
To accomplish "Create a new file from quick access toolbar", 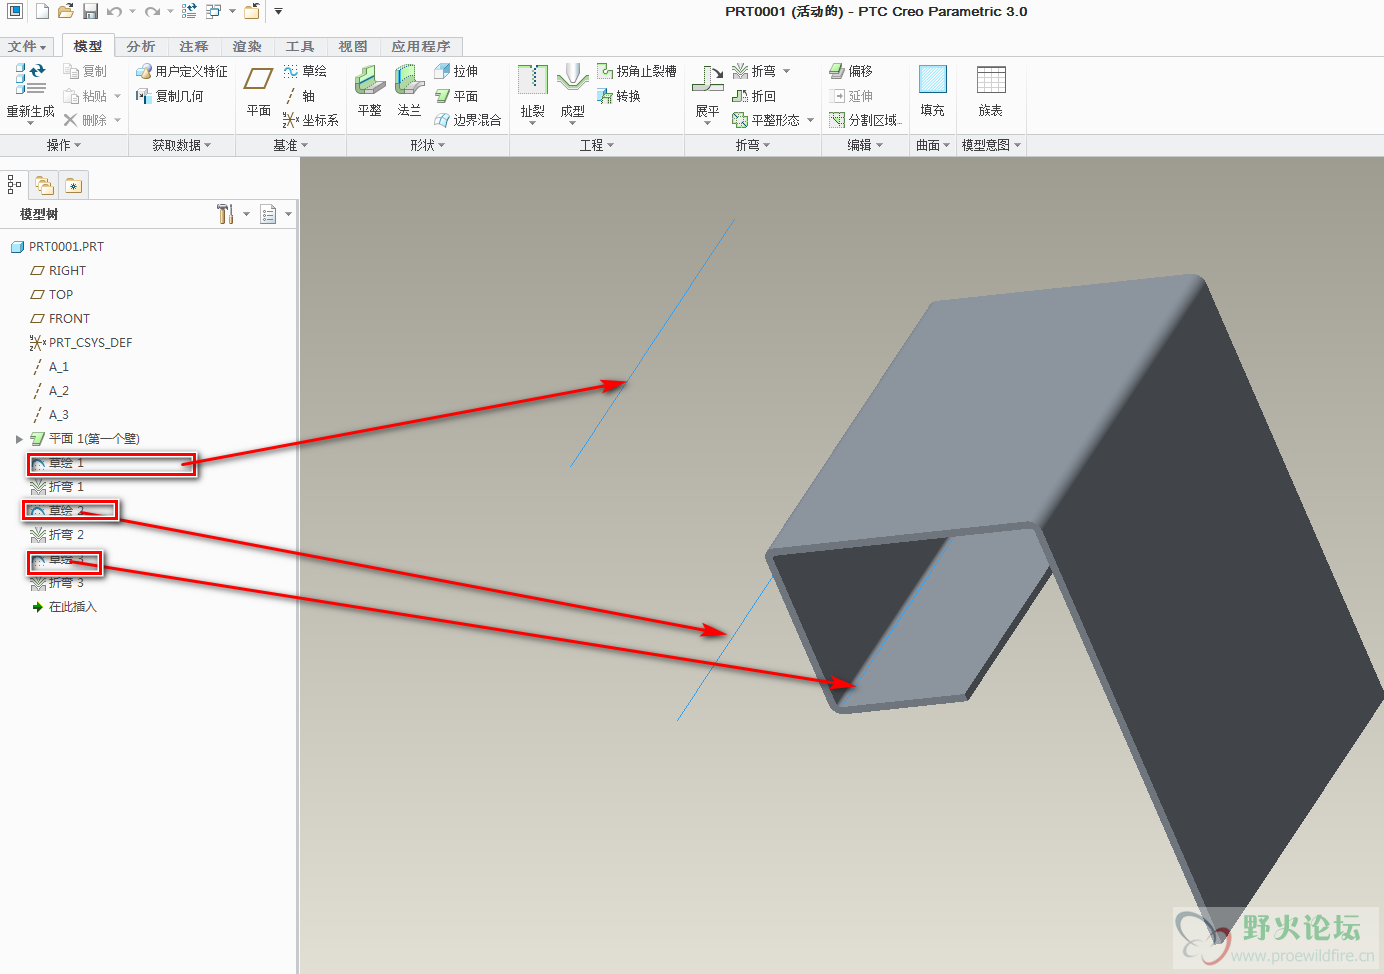I will (42, 12).
